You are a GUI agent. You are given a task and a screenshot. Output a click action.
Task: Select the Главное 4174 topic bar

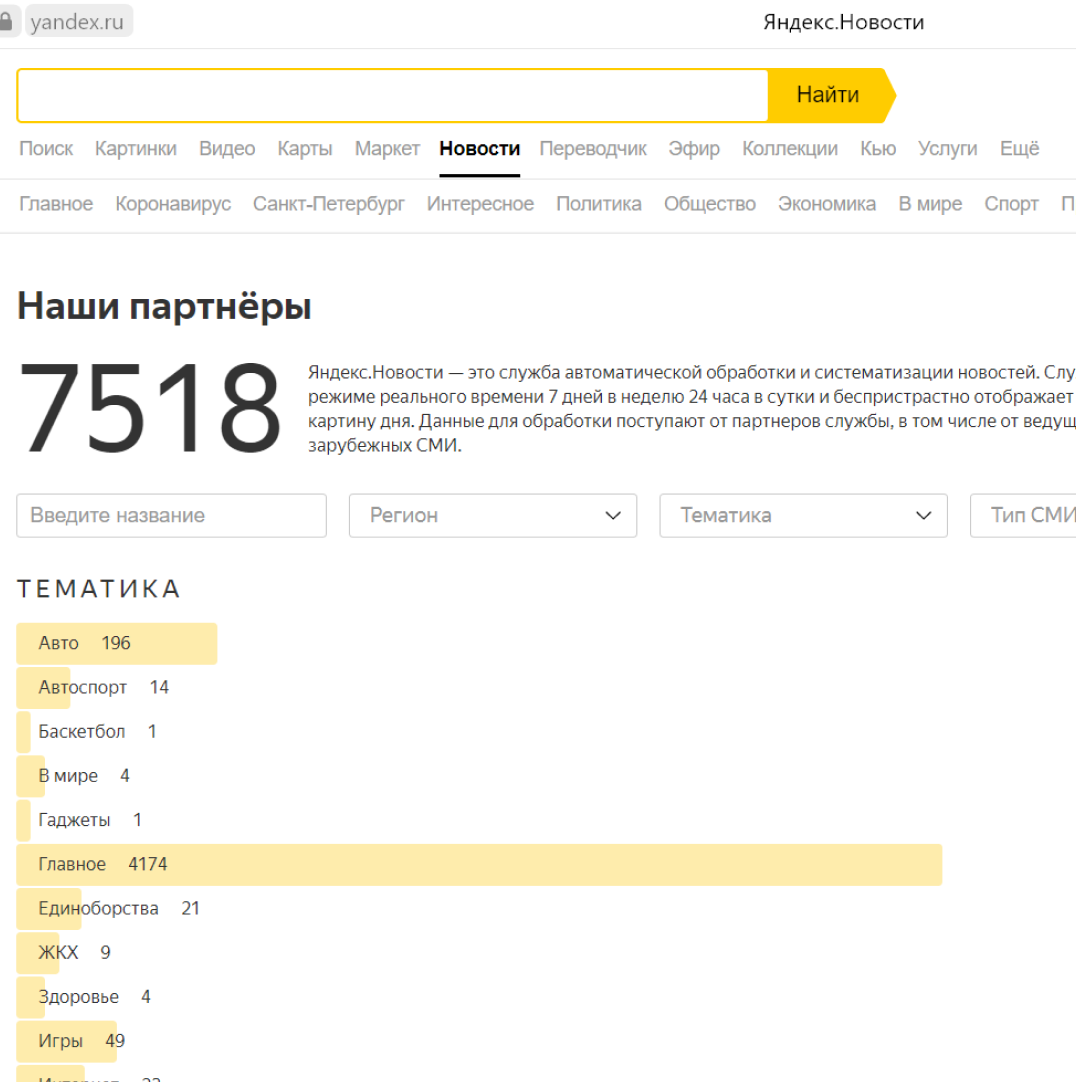(479, 864)
